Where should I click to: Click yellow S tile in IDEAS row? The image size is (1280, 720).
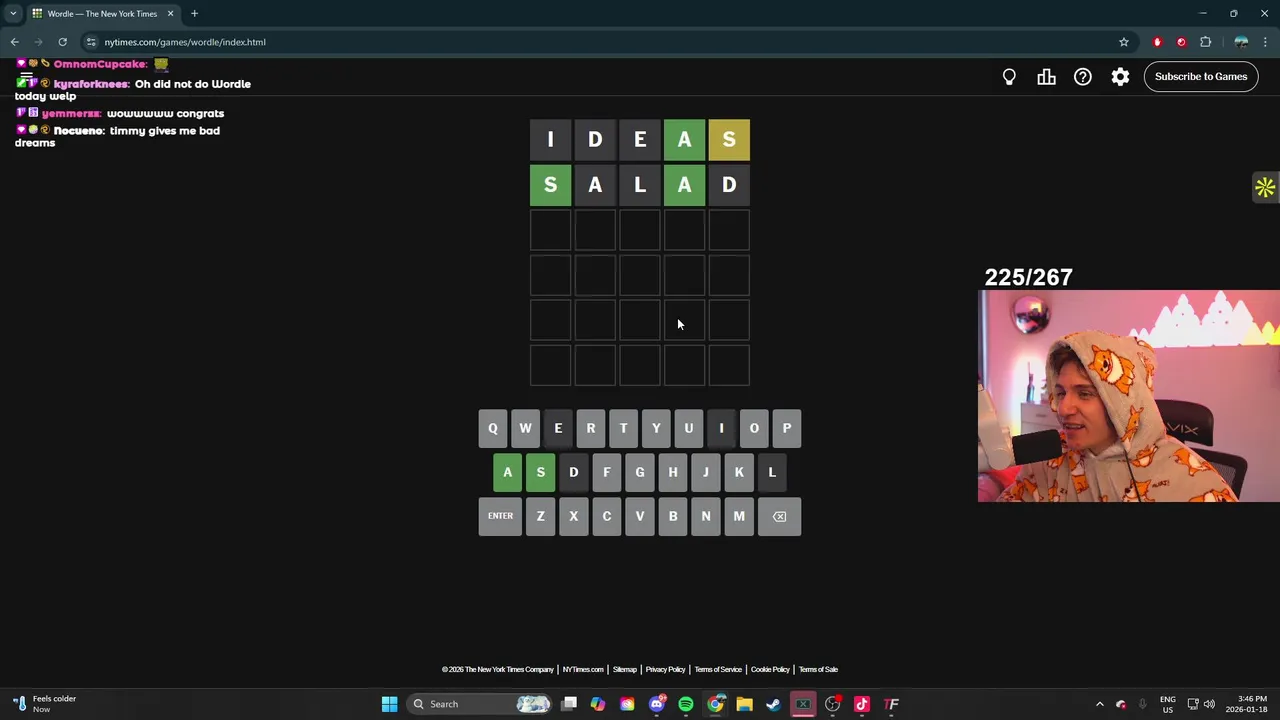point(729,140)
